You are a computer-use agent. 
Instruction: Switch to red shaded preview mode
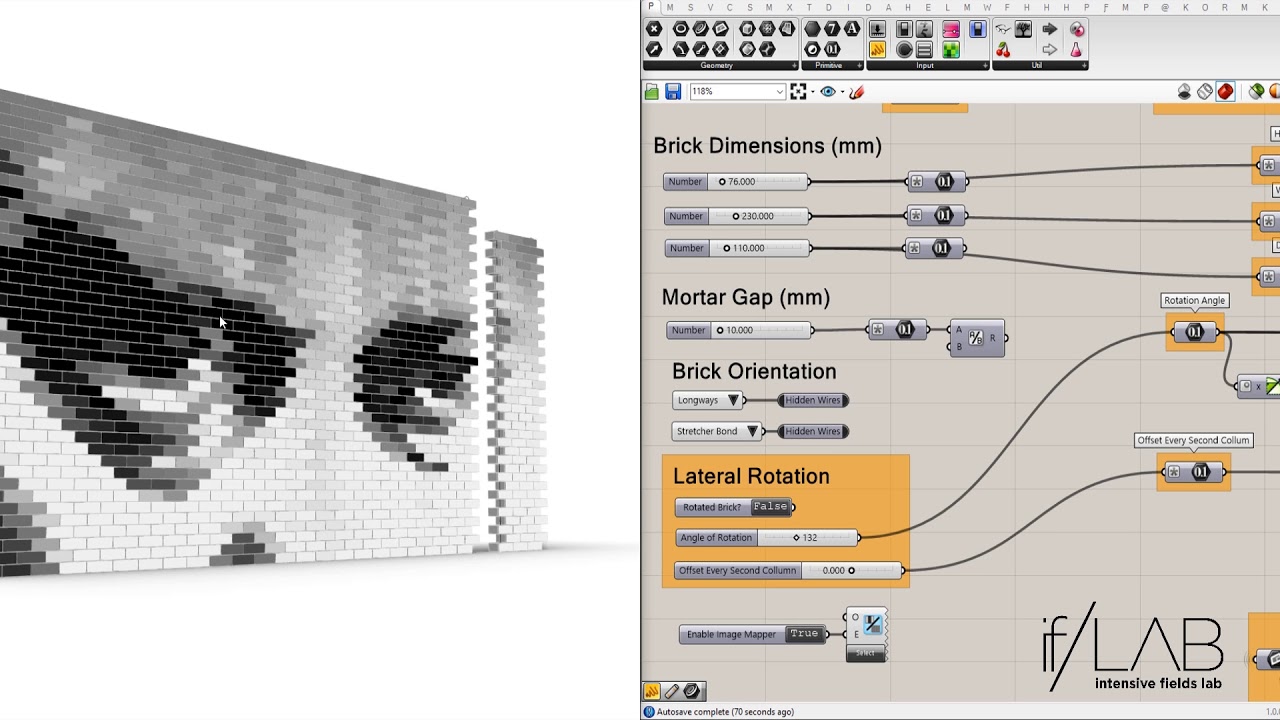[x=1225, y=92]
